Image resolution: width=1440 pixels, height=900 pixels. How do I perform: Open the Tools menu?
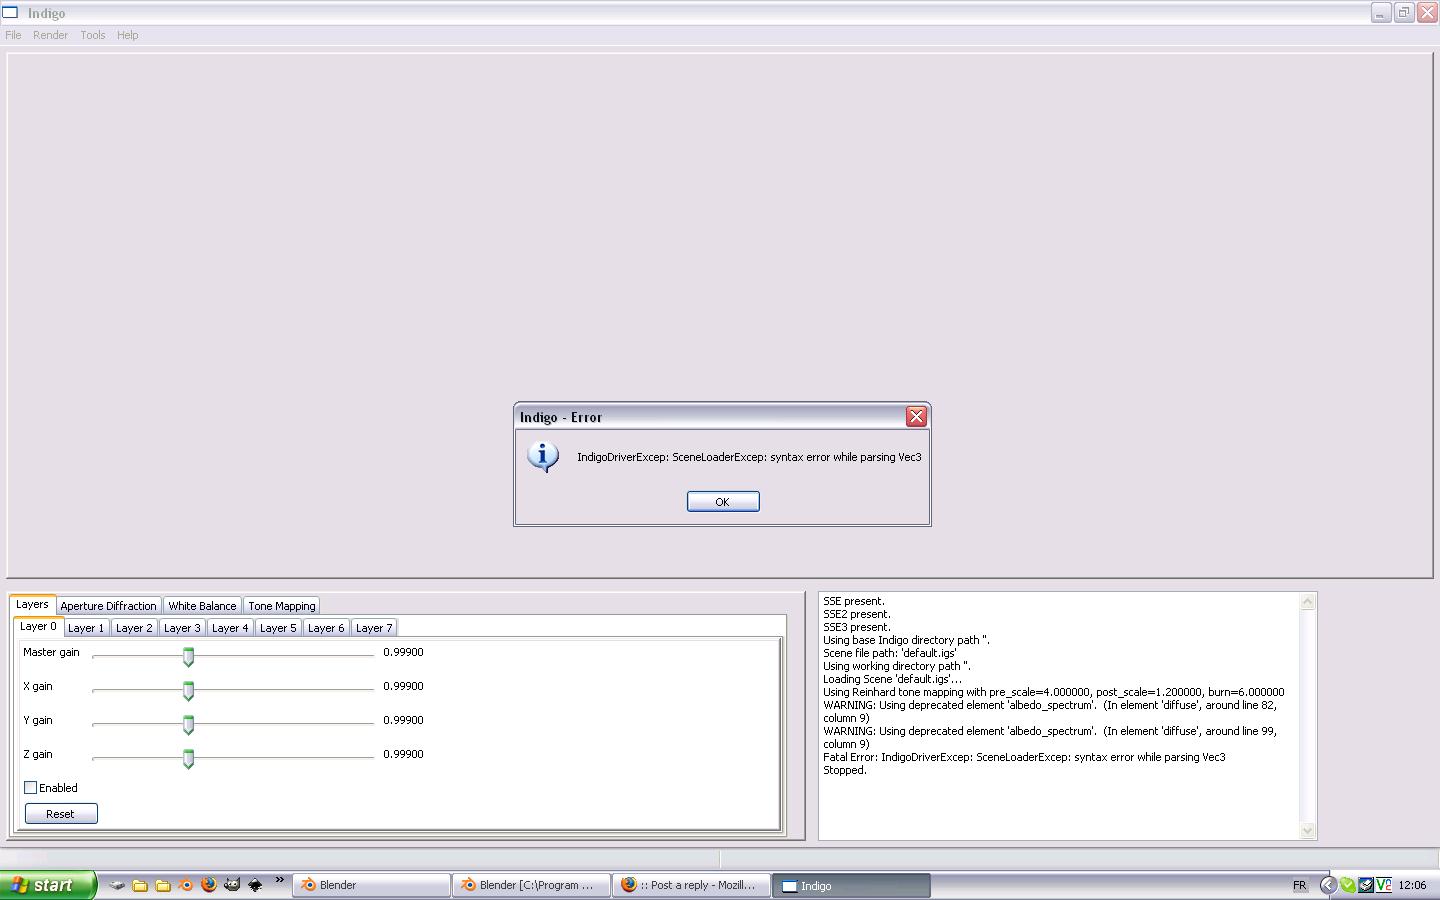(x=93, y=35)
